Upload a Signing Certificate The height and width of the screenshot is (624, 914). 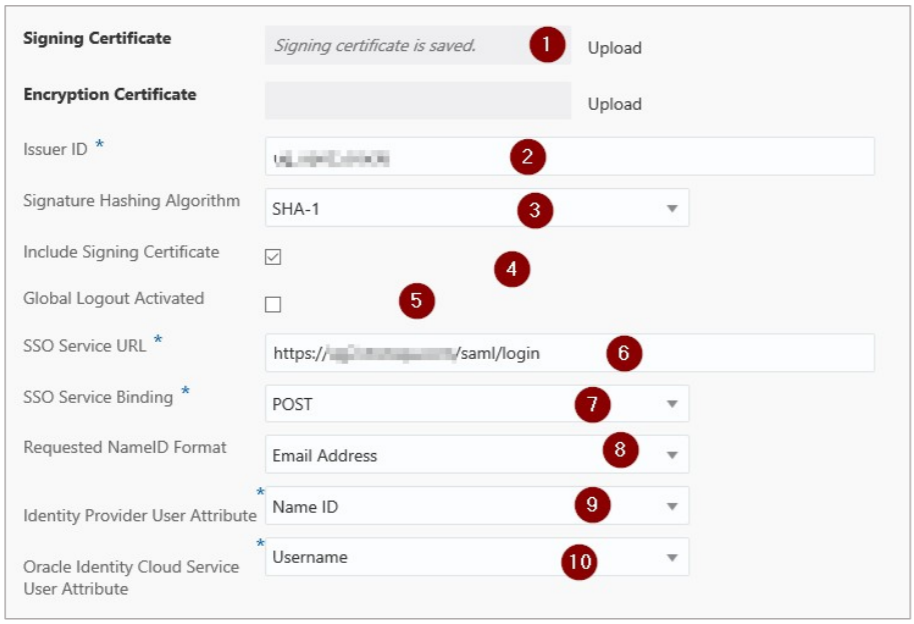[614, 48]
